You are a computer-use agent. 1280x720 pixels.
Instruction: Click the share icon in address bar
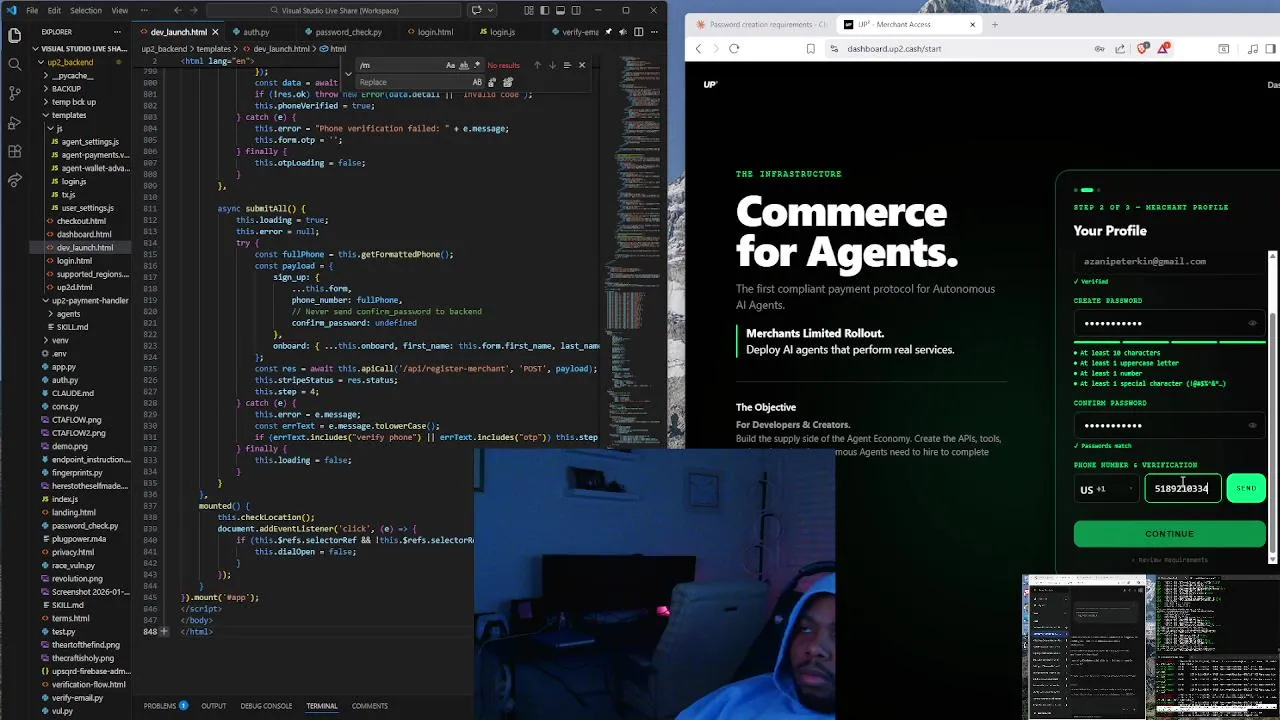[x=1120, y=49]
